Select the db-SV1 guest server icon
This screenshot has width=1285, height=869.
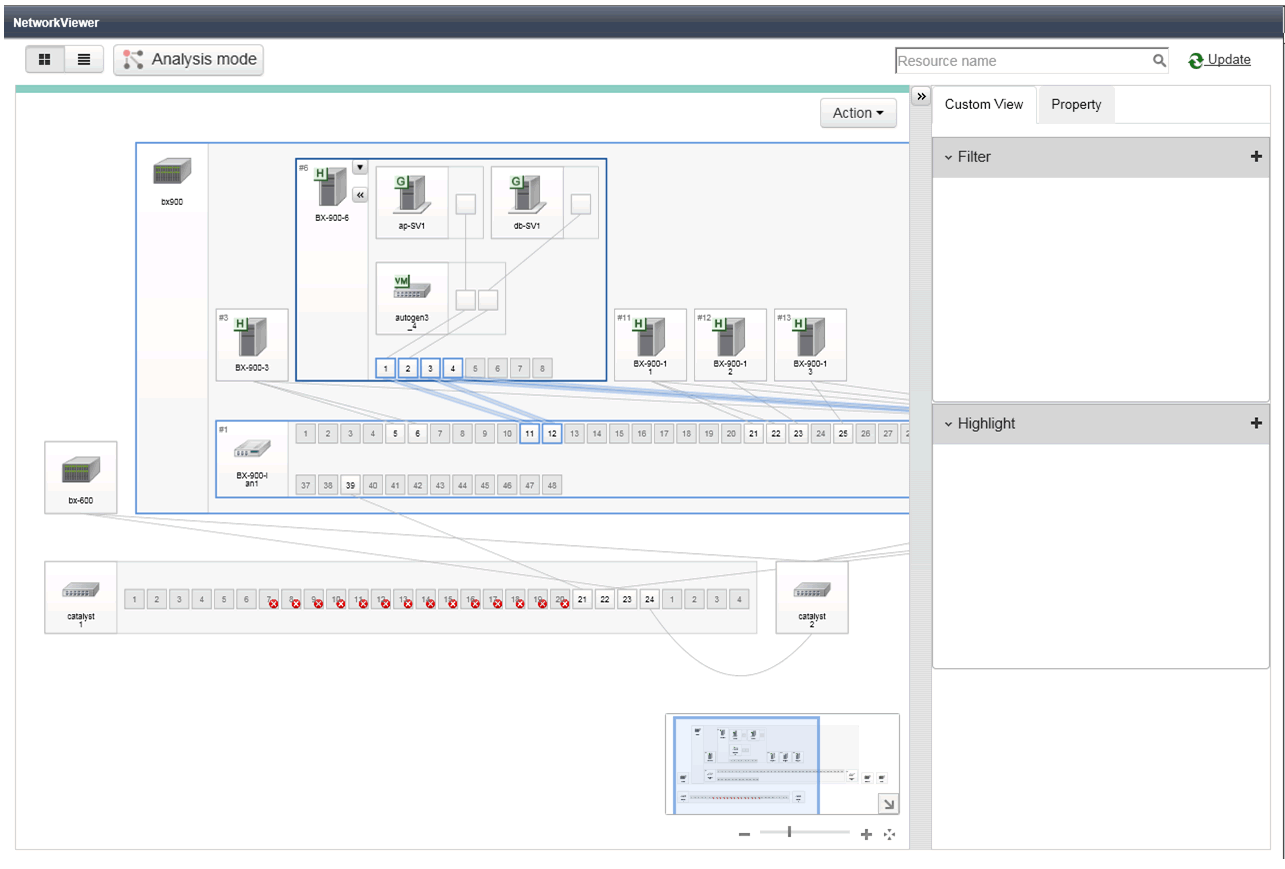pyautogui.click(x=526, y=192)
